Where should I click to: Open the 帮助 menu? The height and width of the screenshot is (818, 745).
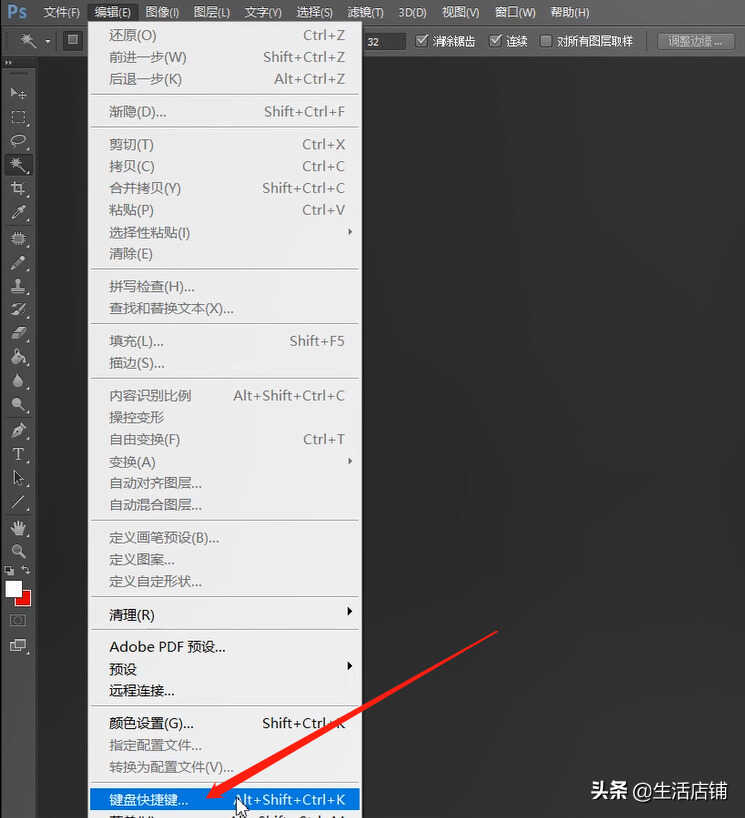[x=570, y=12]
